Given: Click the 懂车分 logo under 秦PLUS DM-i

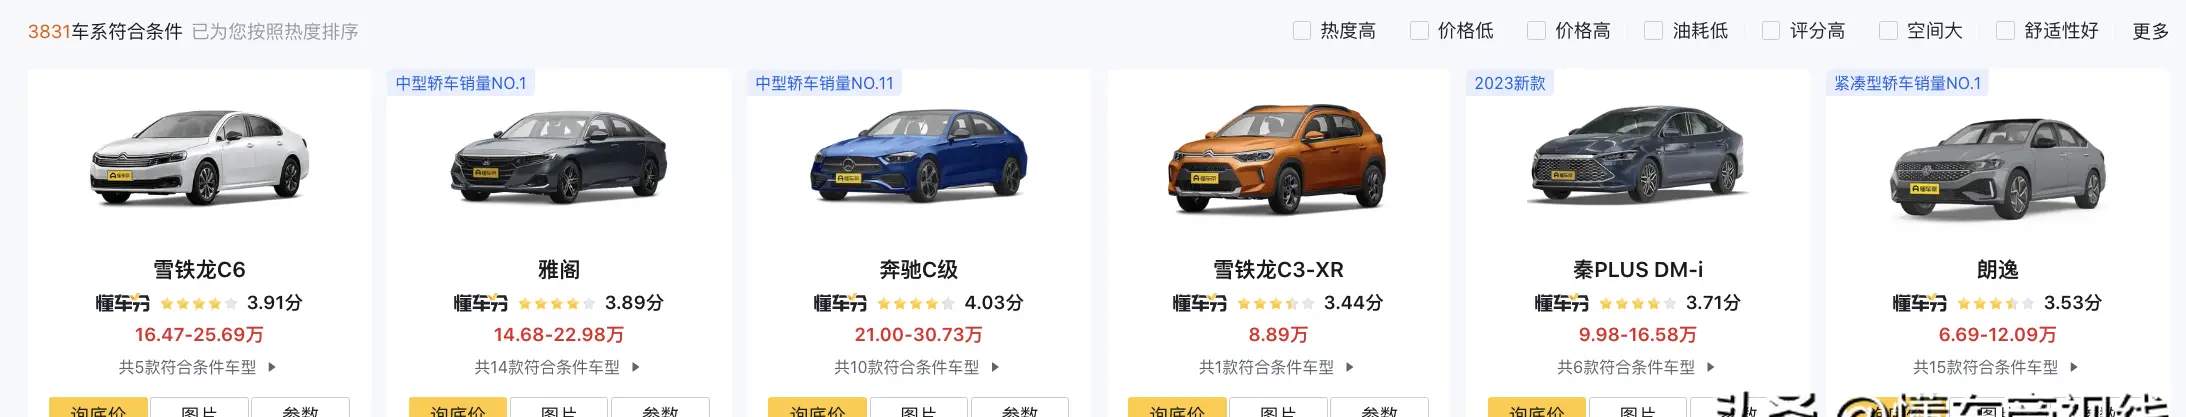Looking at the screenshot, I should coord(1561,303).
